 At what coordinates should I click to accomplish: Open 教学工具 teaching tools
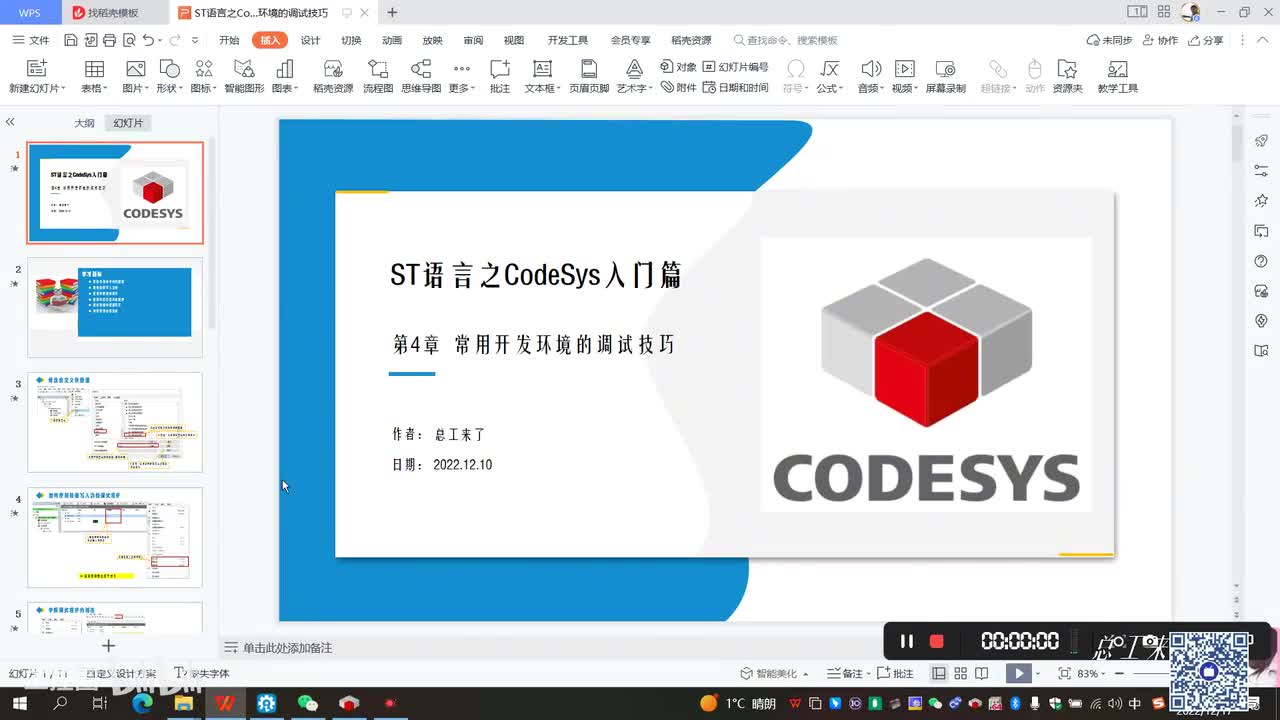point(1118,76)
